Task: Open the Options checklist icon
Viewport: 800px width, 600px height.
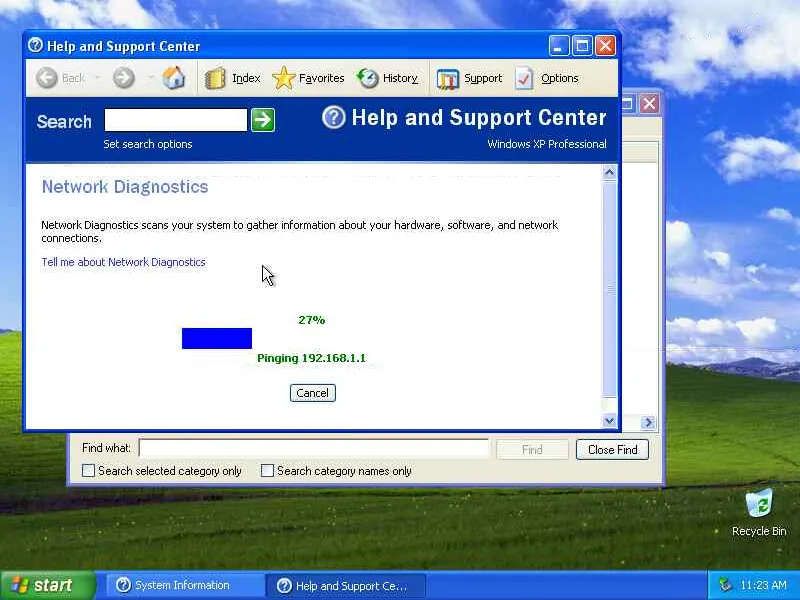Action: (x=524, y=79)
